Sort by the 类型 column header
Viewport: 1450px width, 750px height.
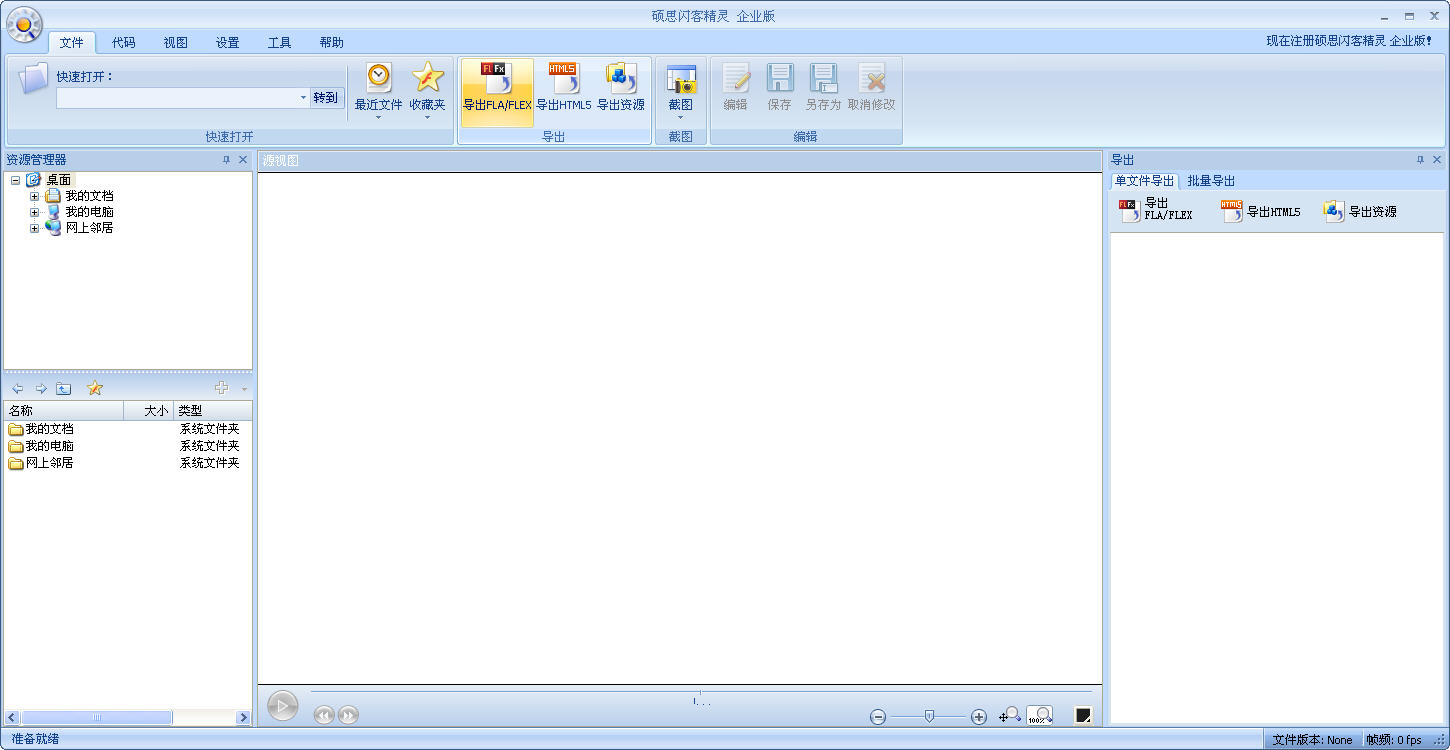pyautogui.click(x=213, y=411)
